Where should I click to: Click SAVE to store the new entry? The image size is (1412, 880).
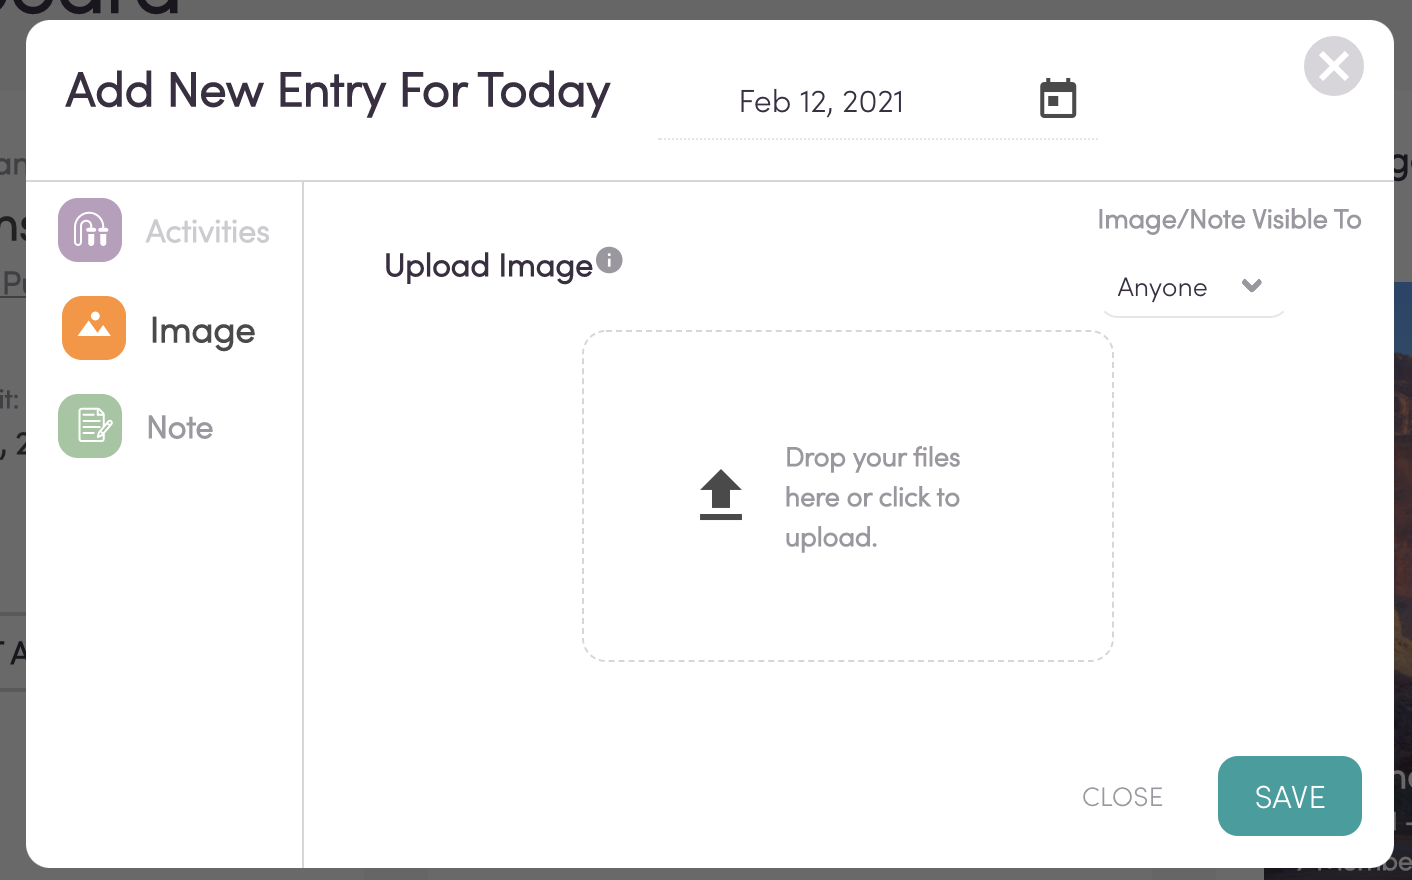[1289, 796]
